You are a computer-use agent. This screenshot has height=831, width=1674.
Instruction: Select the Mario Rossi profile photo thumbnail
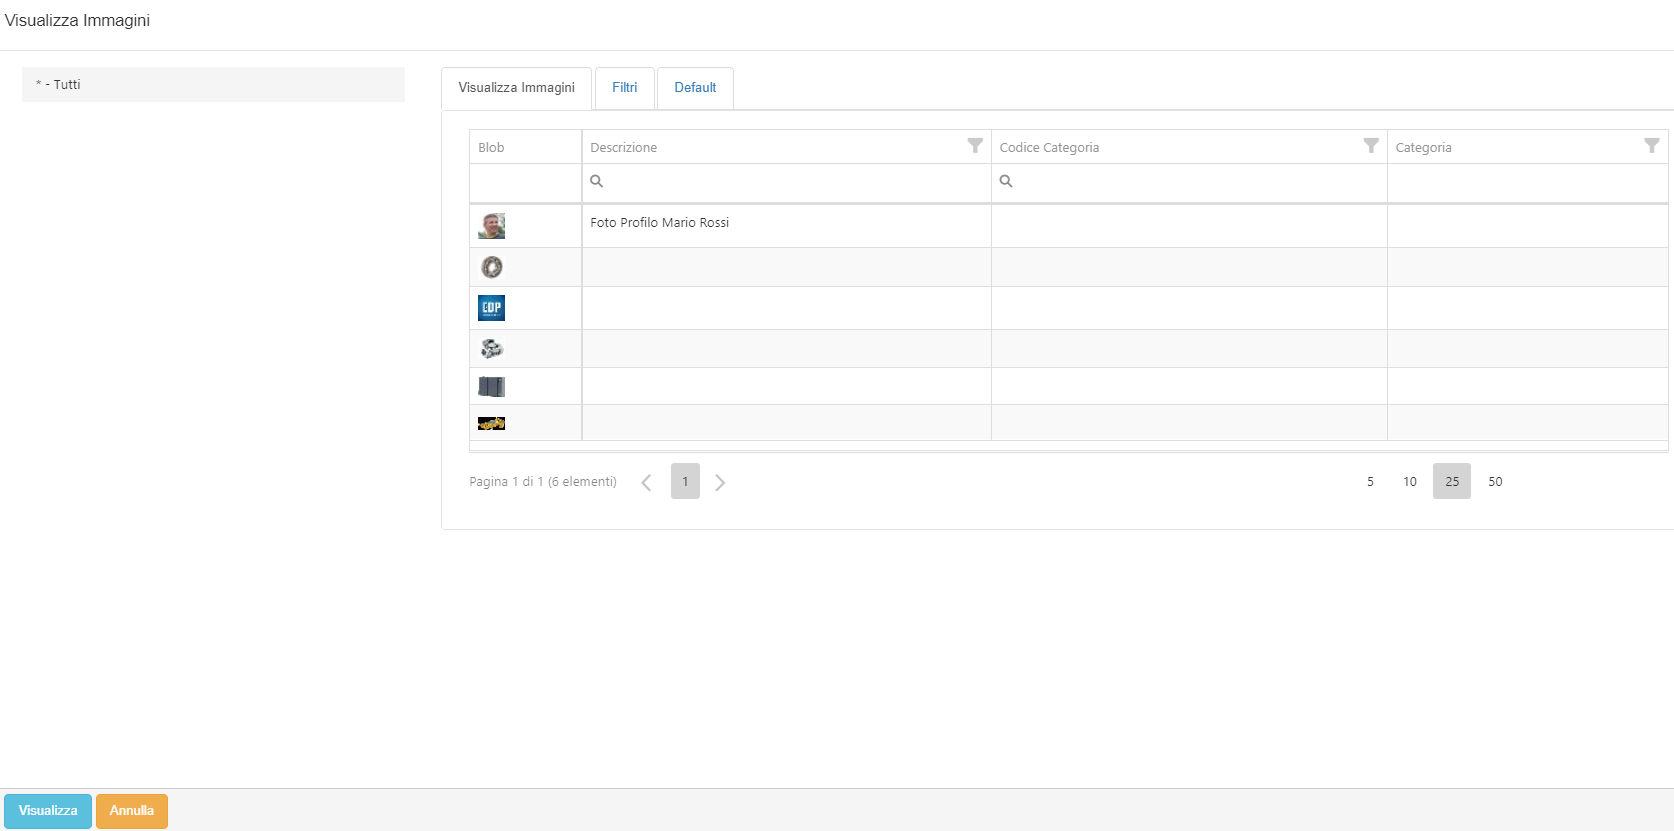coord(491,226)
